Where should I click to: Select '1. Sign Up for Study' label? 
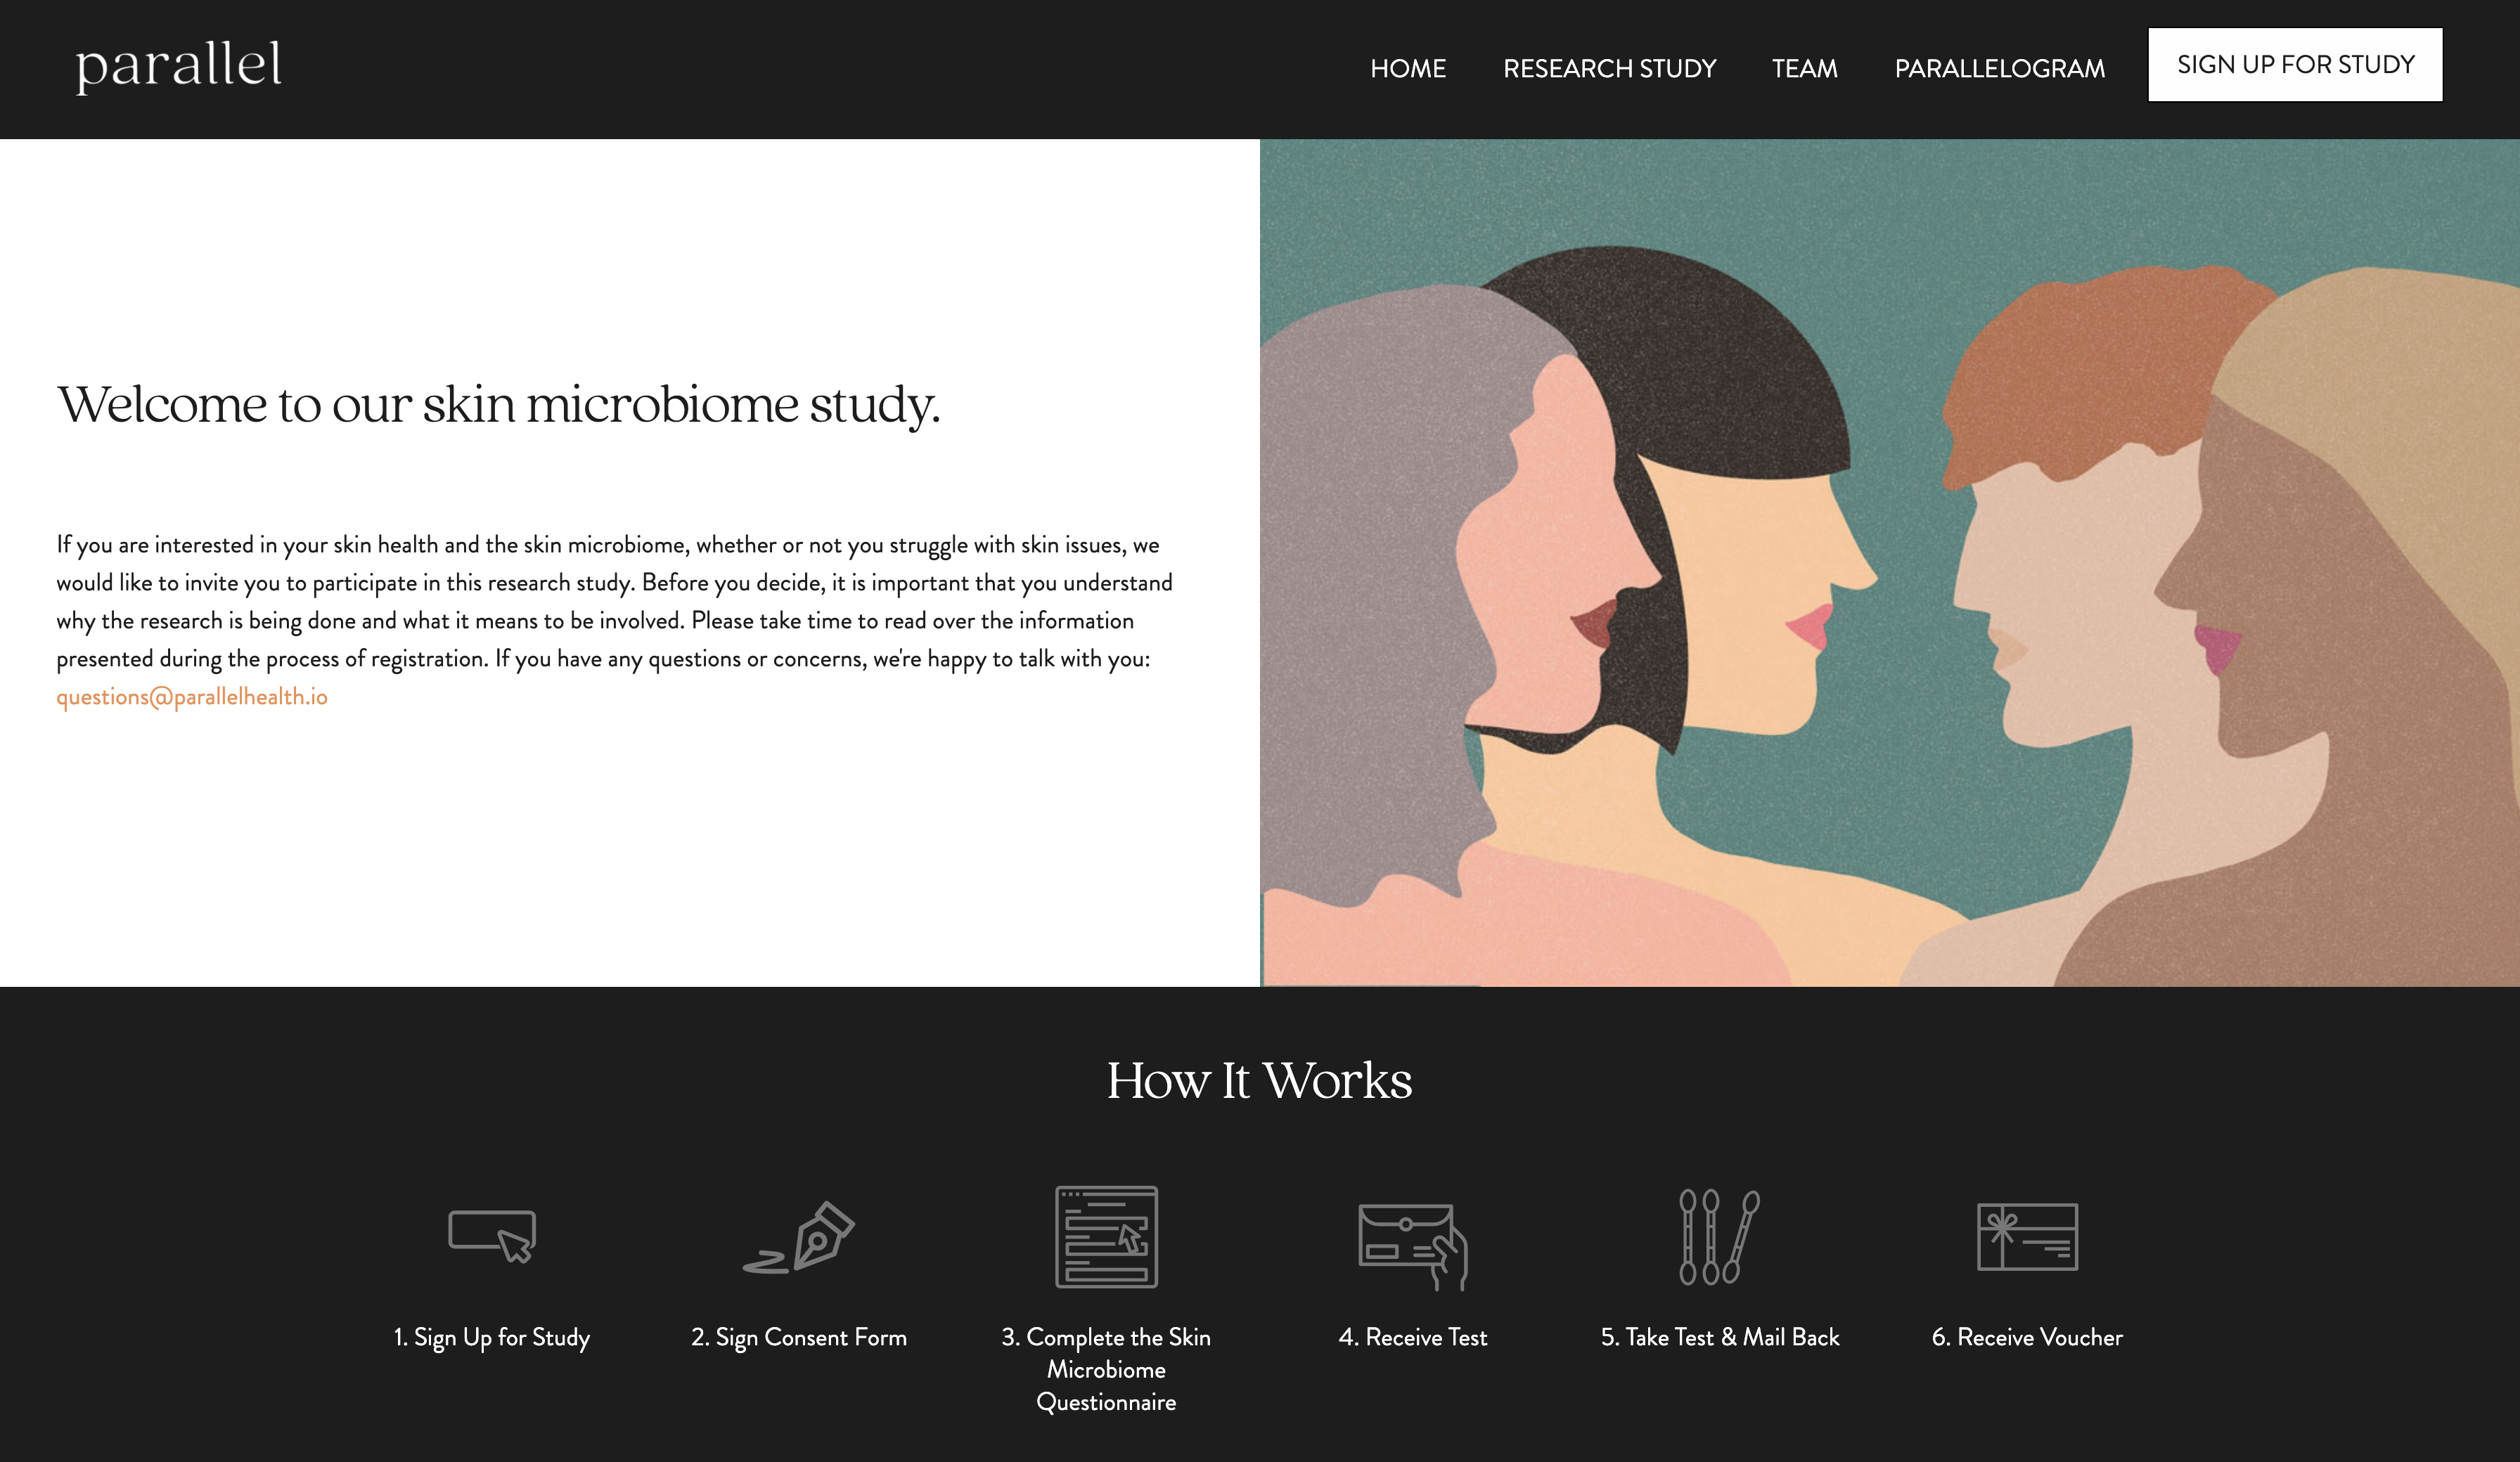tap(492, 1338)
